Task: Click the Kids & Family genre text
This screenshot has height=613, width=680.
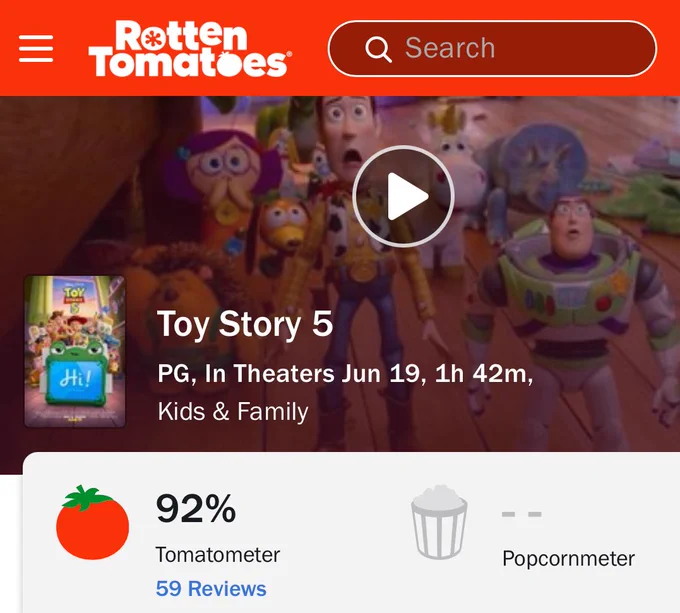Action: pyautogui.click(x=233, y=411)
